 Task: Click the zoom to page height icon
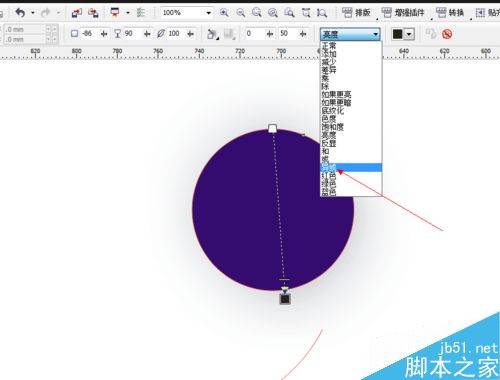pos(322,13)
